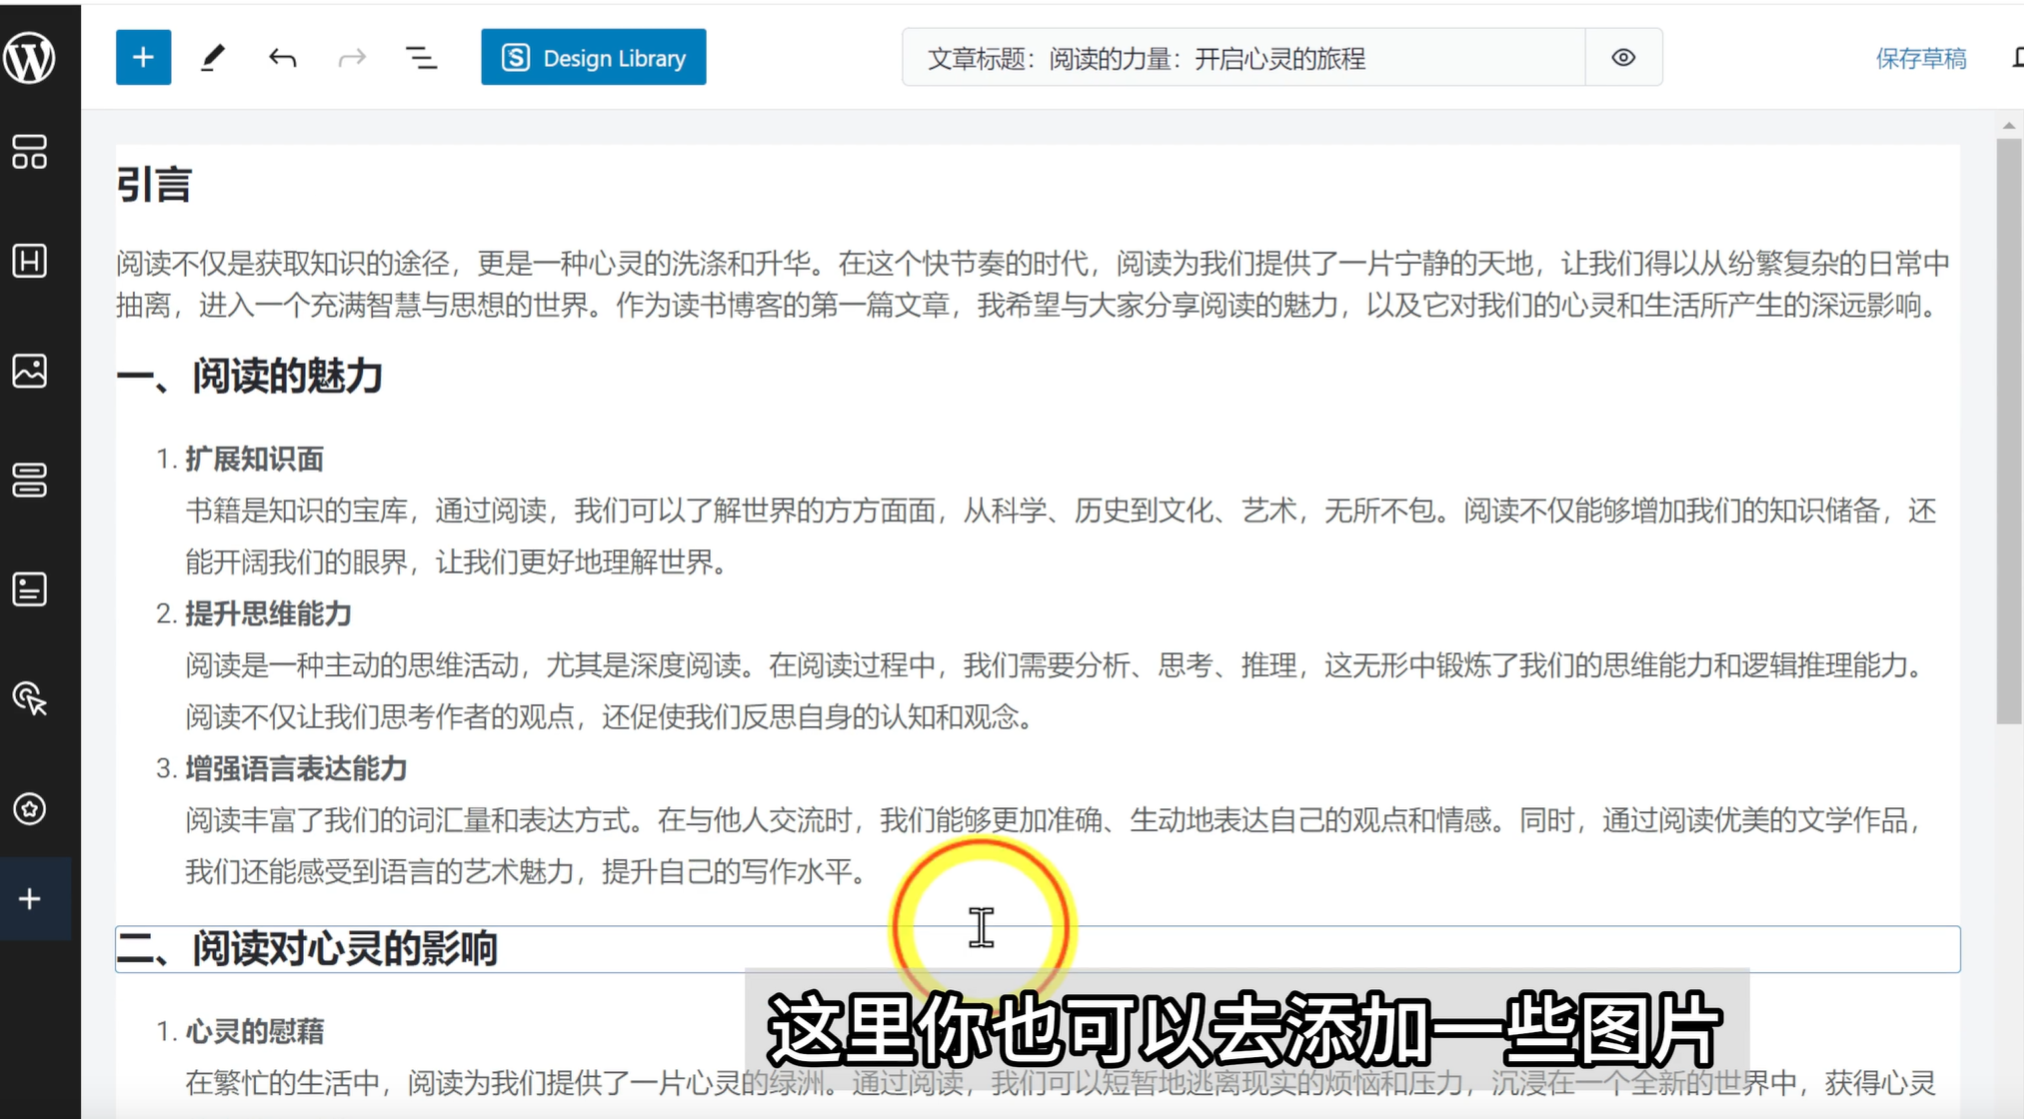Select the click cursor icon in the sidebar
The width and height of the screenshot is (2024, 1119).
point(30,699)
